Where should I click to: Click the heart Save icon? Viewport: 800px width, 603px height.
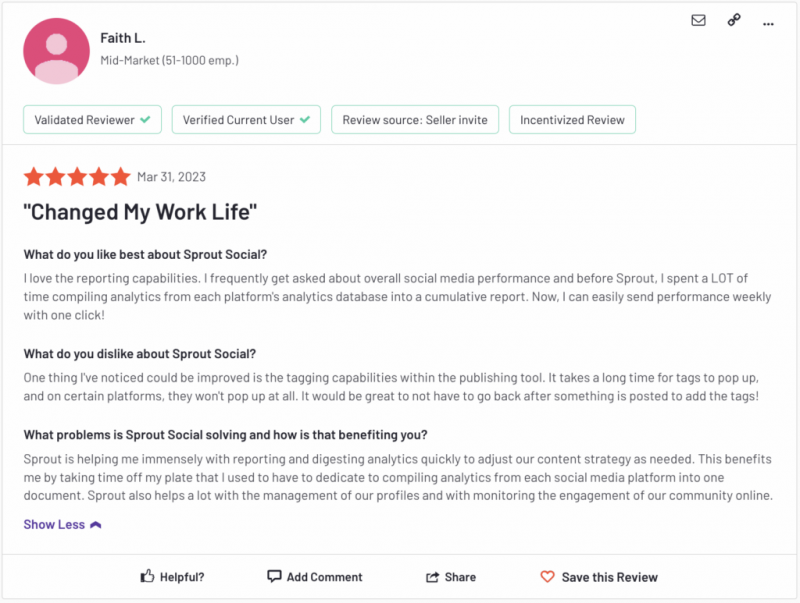pos(547,576)
